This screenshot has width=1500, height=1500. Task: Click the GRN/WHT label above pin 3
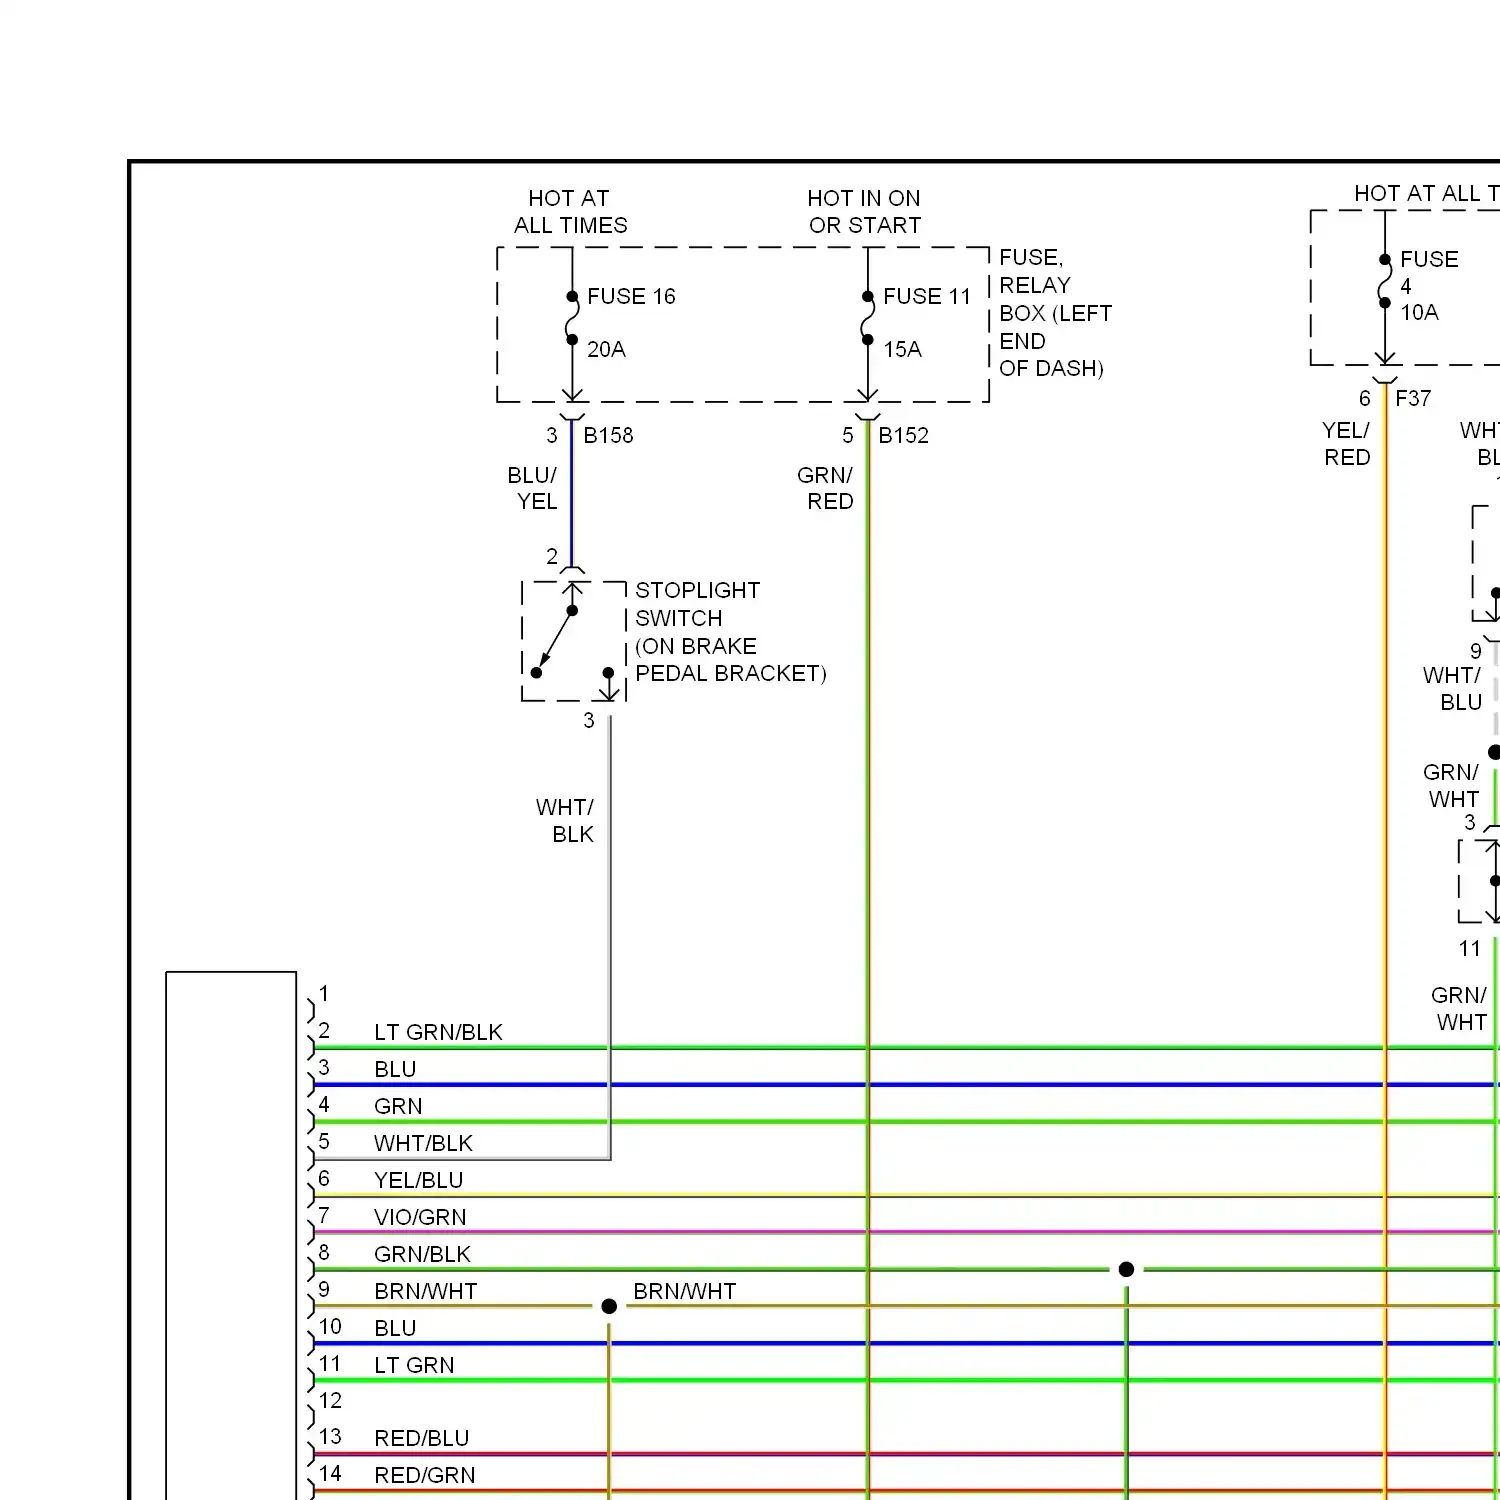coord(1451,786)
